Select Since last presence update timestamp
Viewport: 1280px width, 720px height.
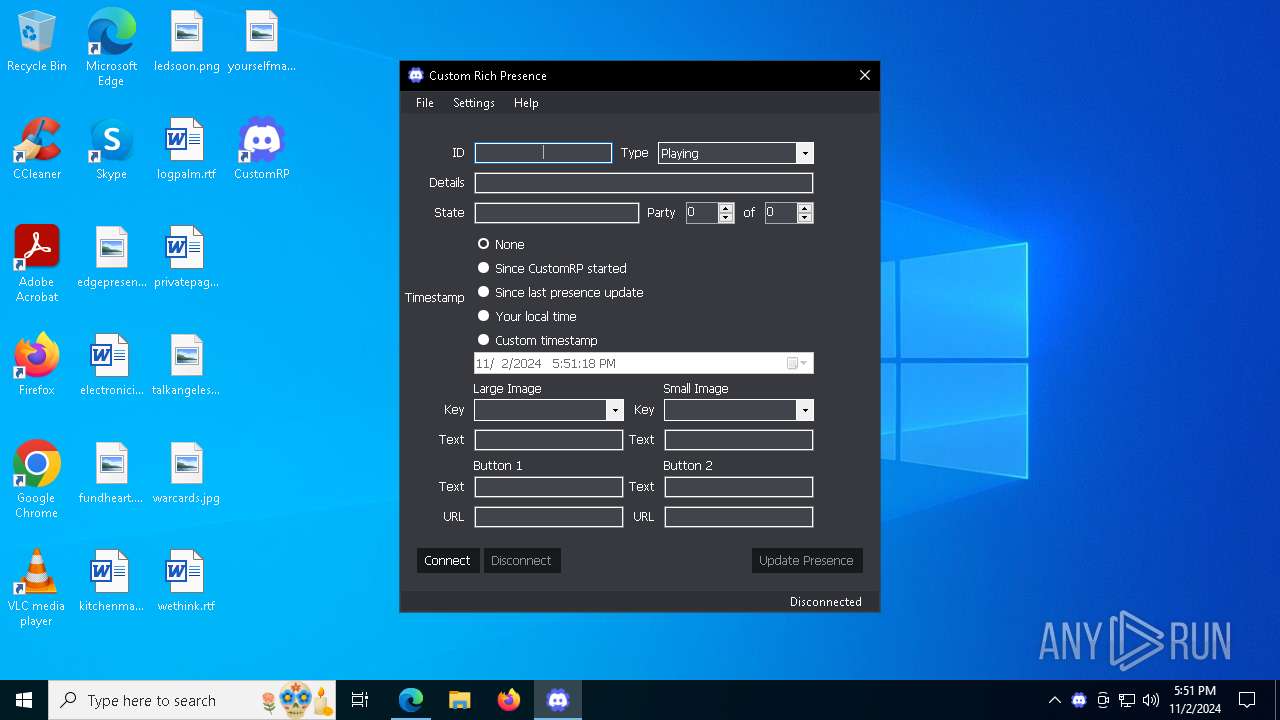click(x=560, y=292)
